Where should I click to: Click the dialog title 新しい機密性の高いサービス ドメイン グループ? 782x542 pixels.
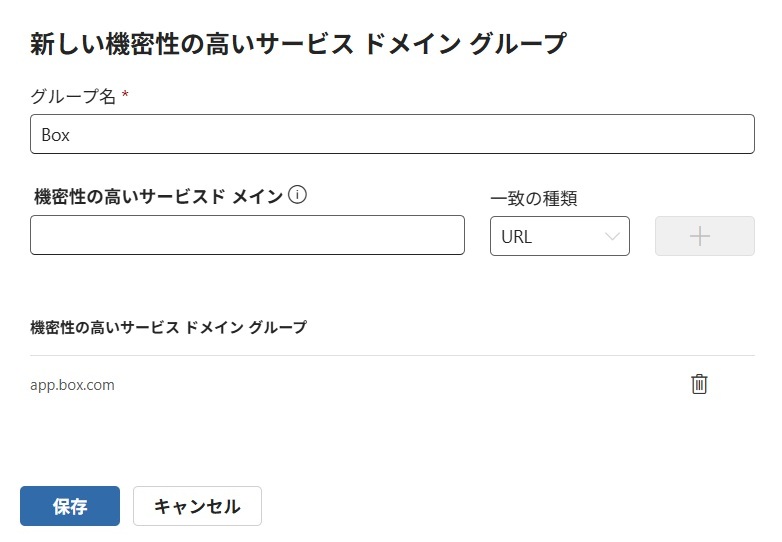pos(298,44)
